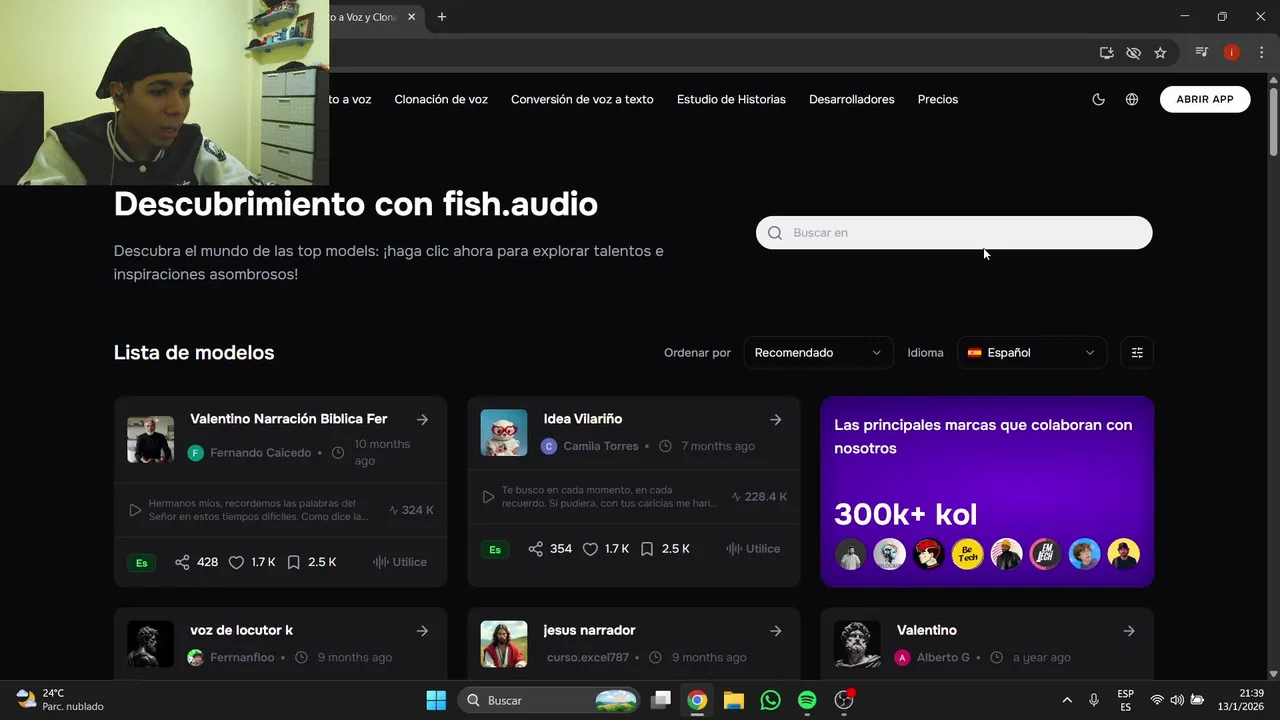Viewport: 1280px width, 720px height.
Task: Click the search magnifier icon
Action: click(x=775, y=233)
